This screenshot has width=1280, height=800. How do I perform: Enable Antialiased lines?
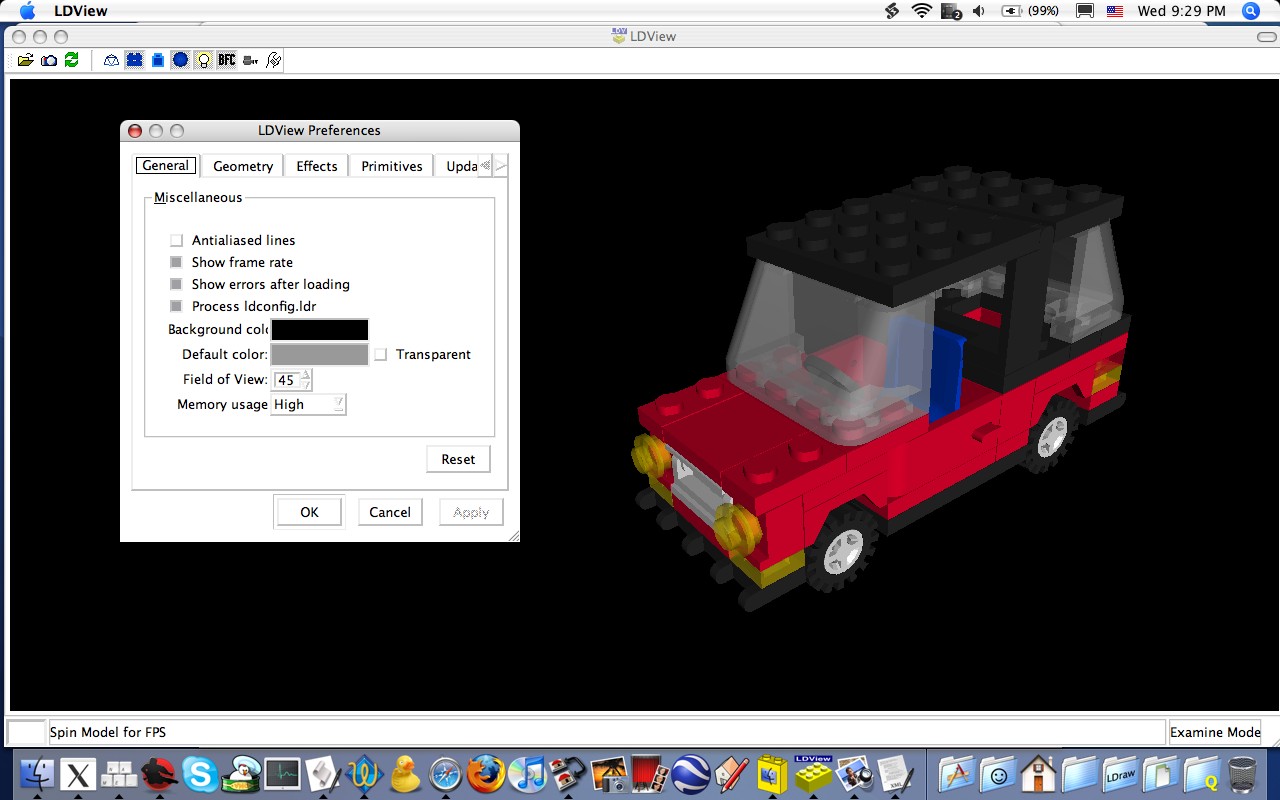pyautogui.click(x=176, y=240)
